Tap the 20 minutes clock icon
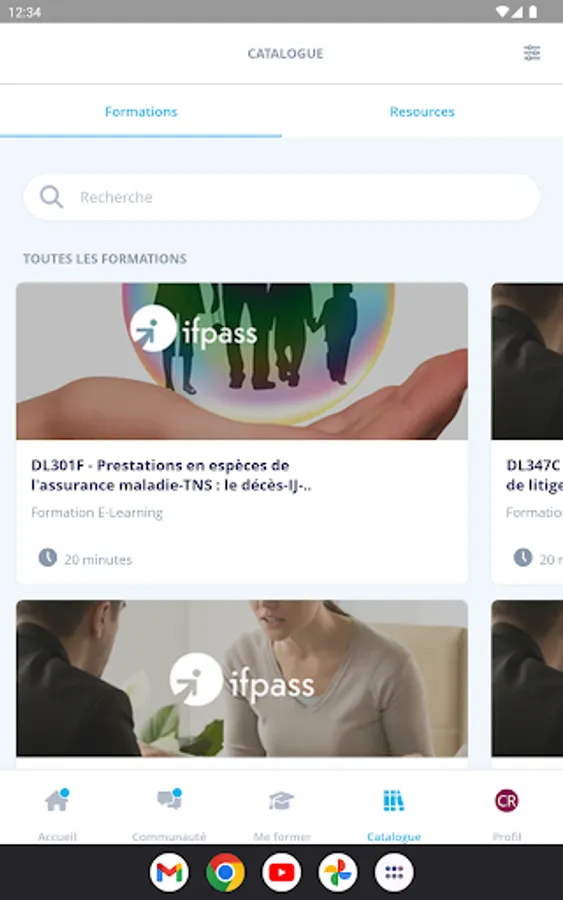This screenshot has width=563, height=900. click(48, 557)
